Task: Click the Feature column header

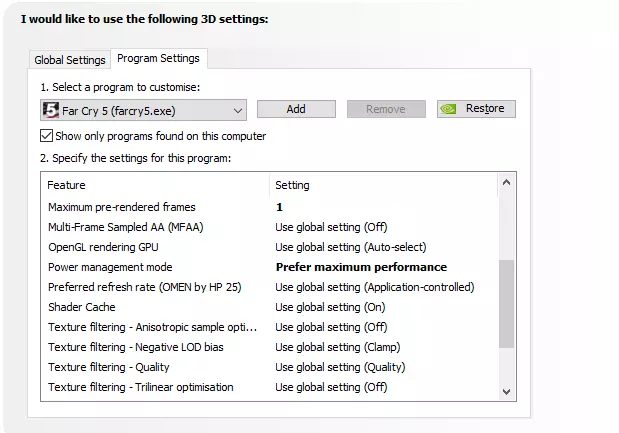Action: pos(67,185)
